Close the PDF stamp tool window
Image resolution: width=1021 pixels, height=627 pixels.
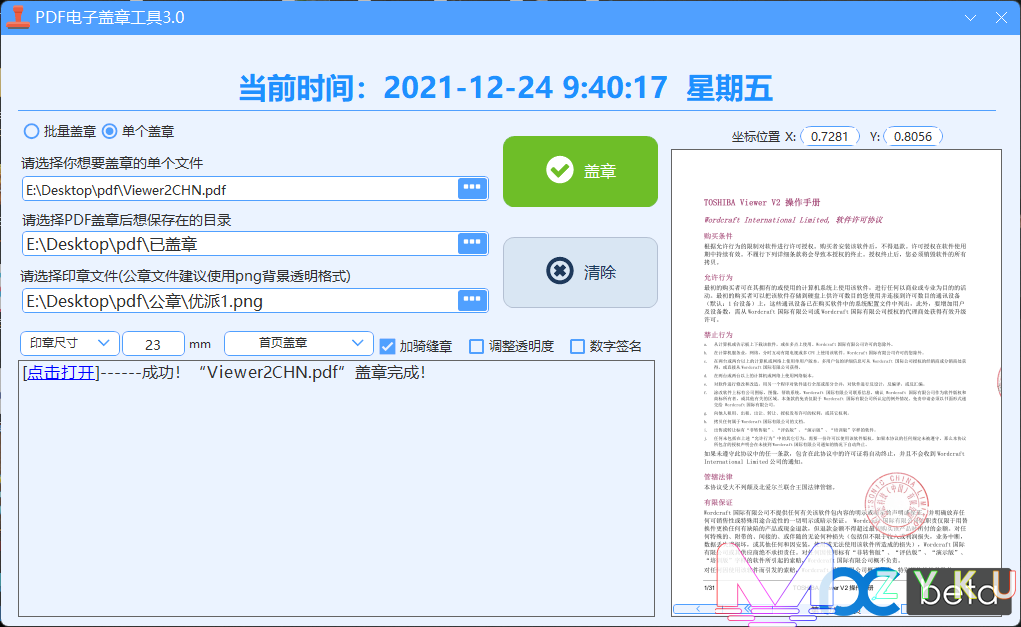[1001, 18]
